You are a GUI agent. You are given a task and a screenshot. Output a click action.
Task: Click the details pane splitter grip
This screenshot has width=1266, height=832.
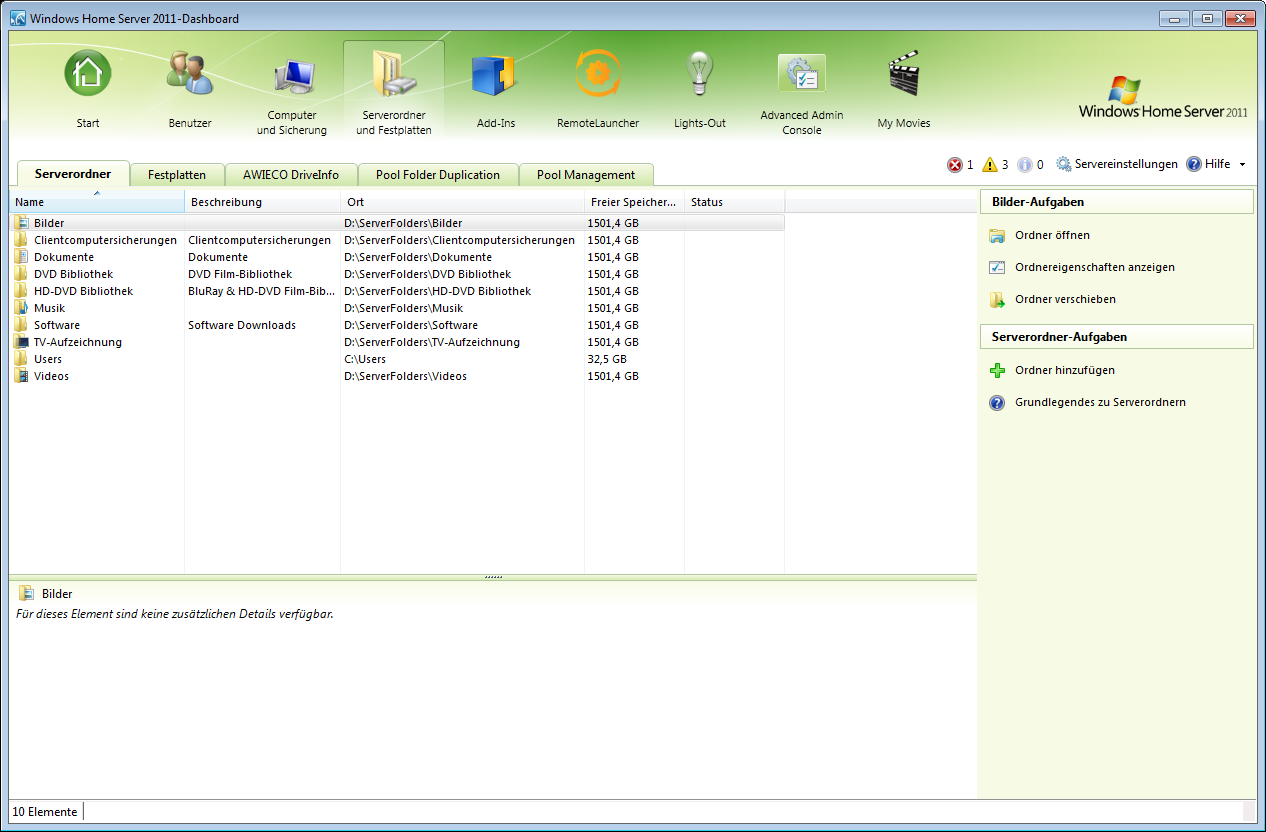pos(493,577)
